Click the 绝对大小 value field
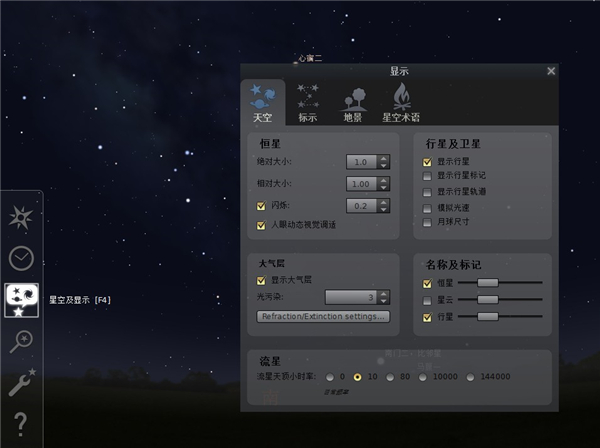 pyautogui.click(x=361, y=162)
